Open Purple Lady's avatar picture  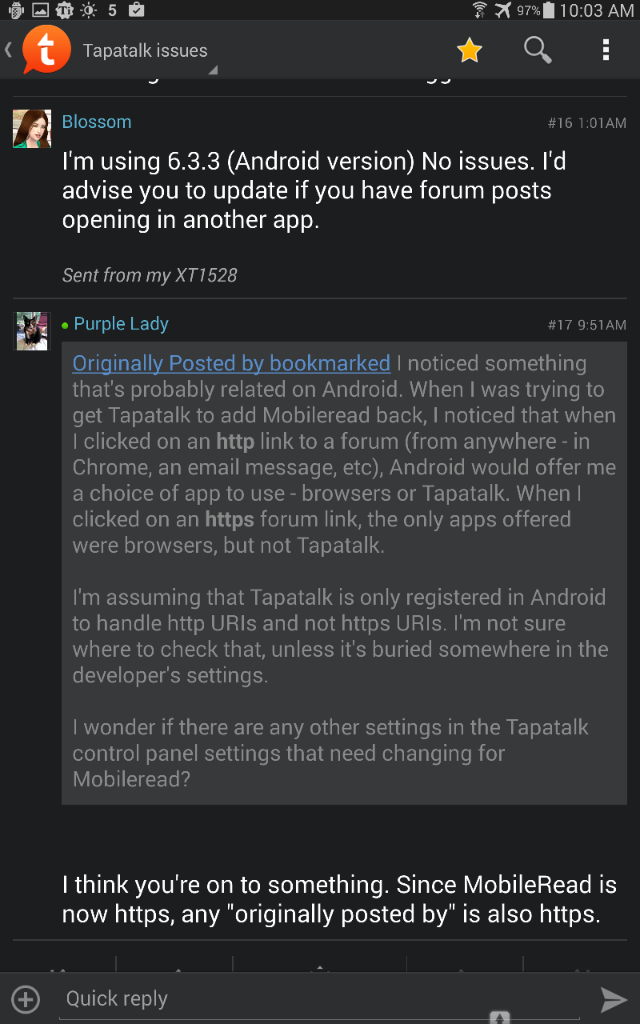click(32, 331)
